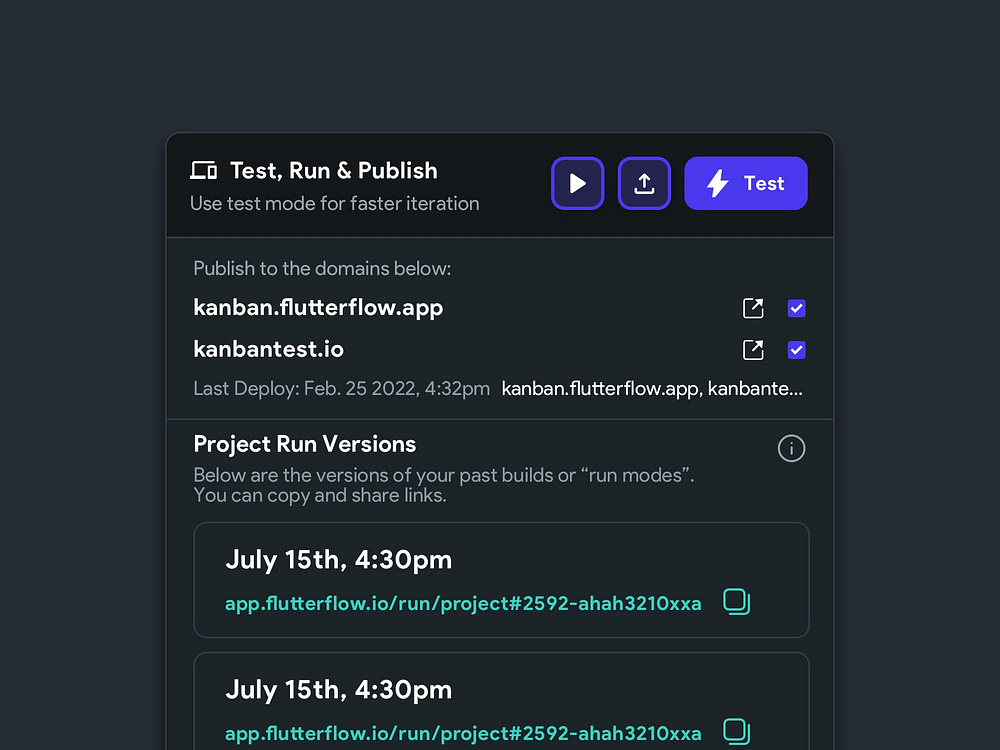This screenshot has height=750, width=1000.
Task: Uncheck the kanbantest.io domain checkbox
Action: pyautogui.click(x=797, y=350)
